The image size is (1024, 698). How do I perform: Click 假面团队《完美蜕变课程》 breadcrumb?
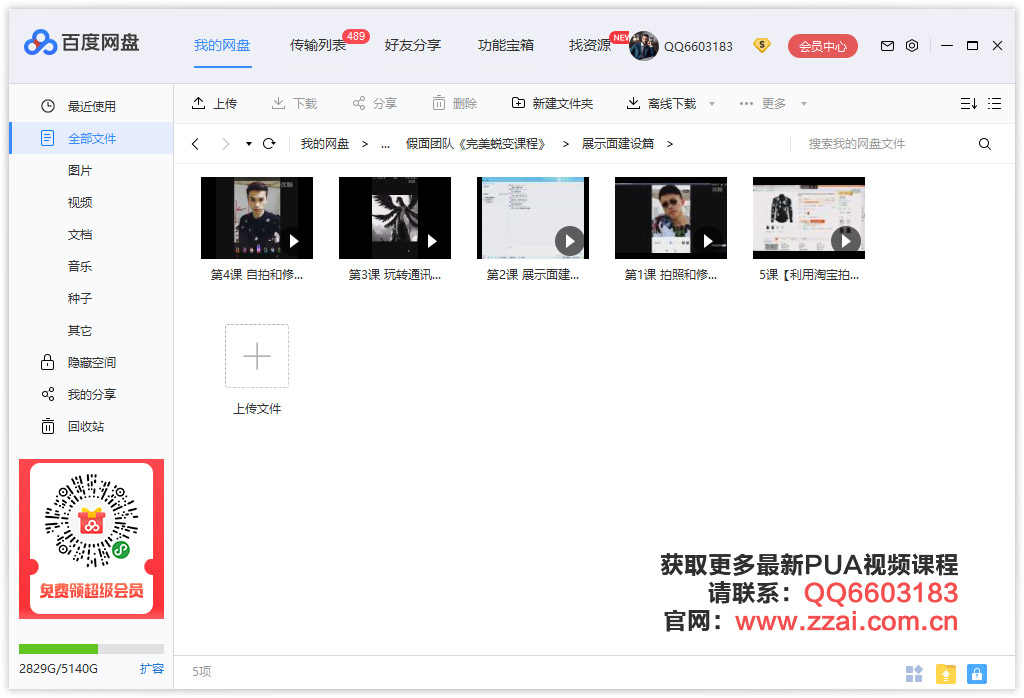pyautogui.click(x=475, y=144)
